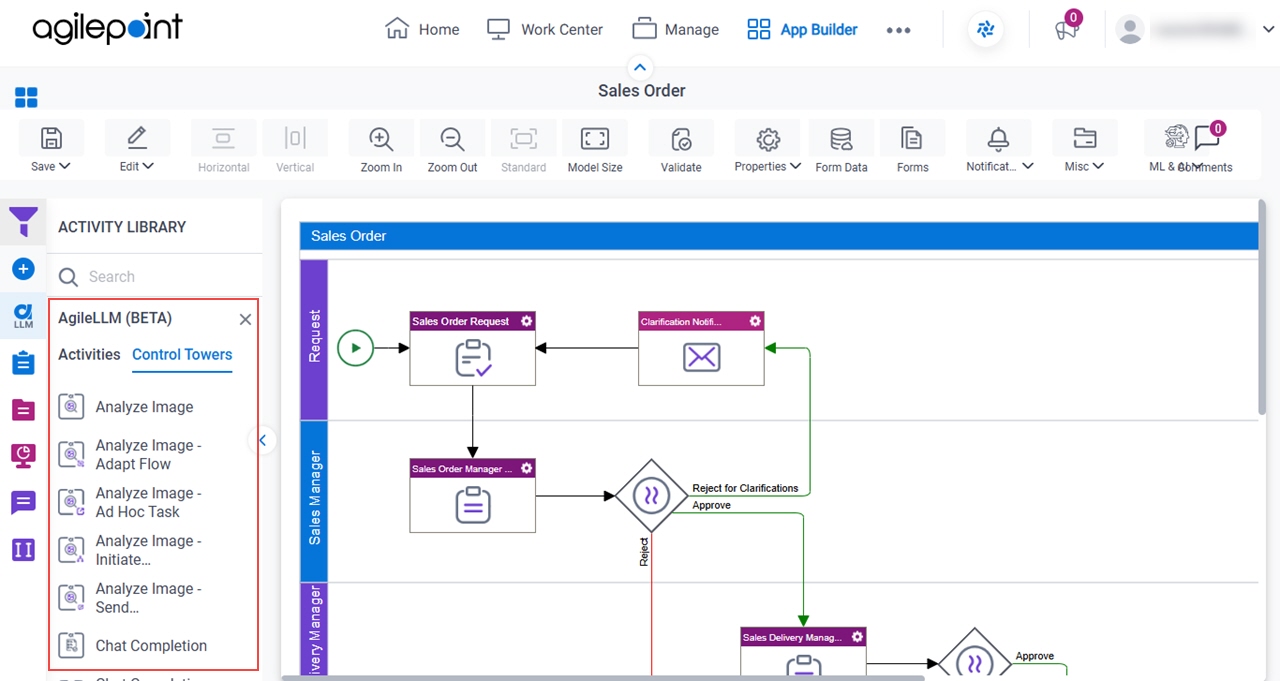
Task: Switch to the Control Towers tab
Action: pos(182,354)
